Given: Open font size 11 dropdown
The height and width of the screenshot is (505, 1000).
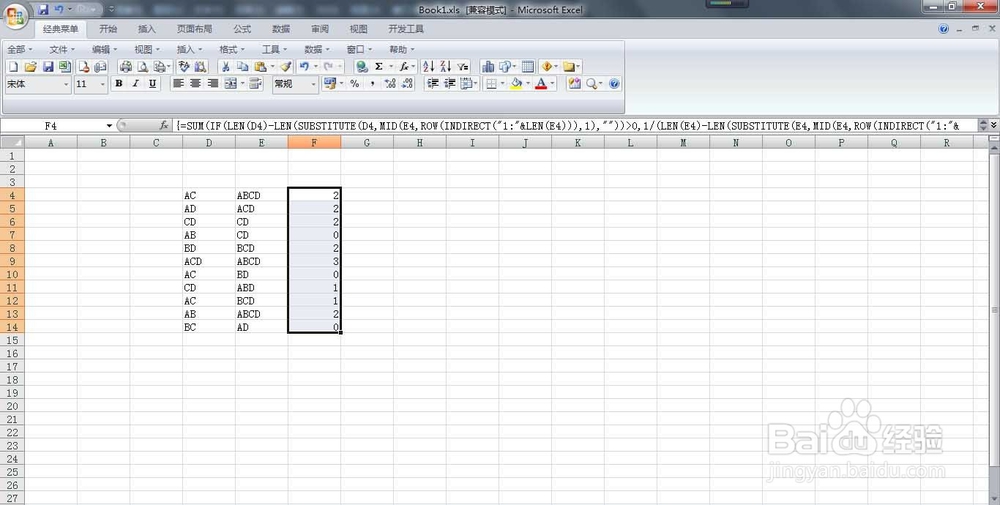Looking at the screenshot, I should point(103,84).
